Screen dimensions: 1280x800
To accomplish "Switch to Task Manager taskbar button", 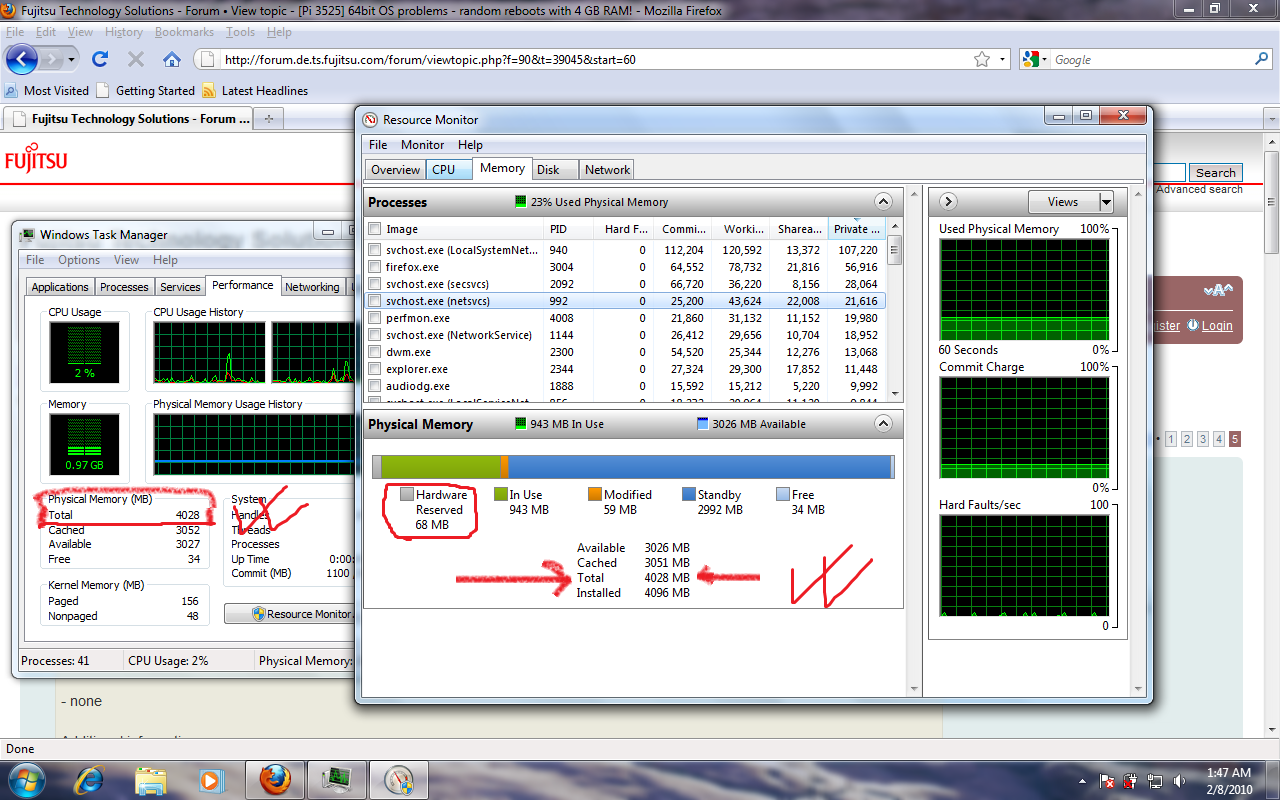I will pos(336,780).
